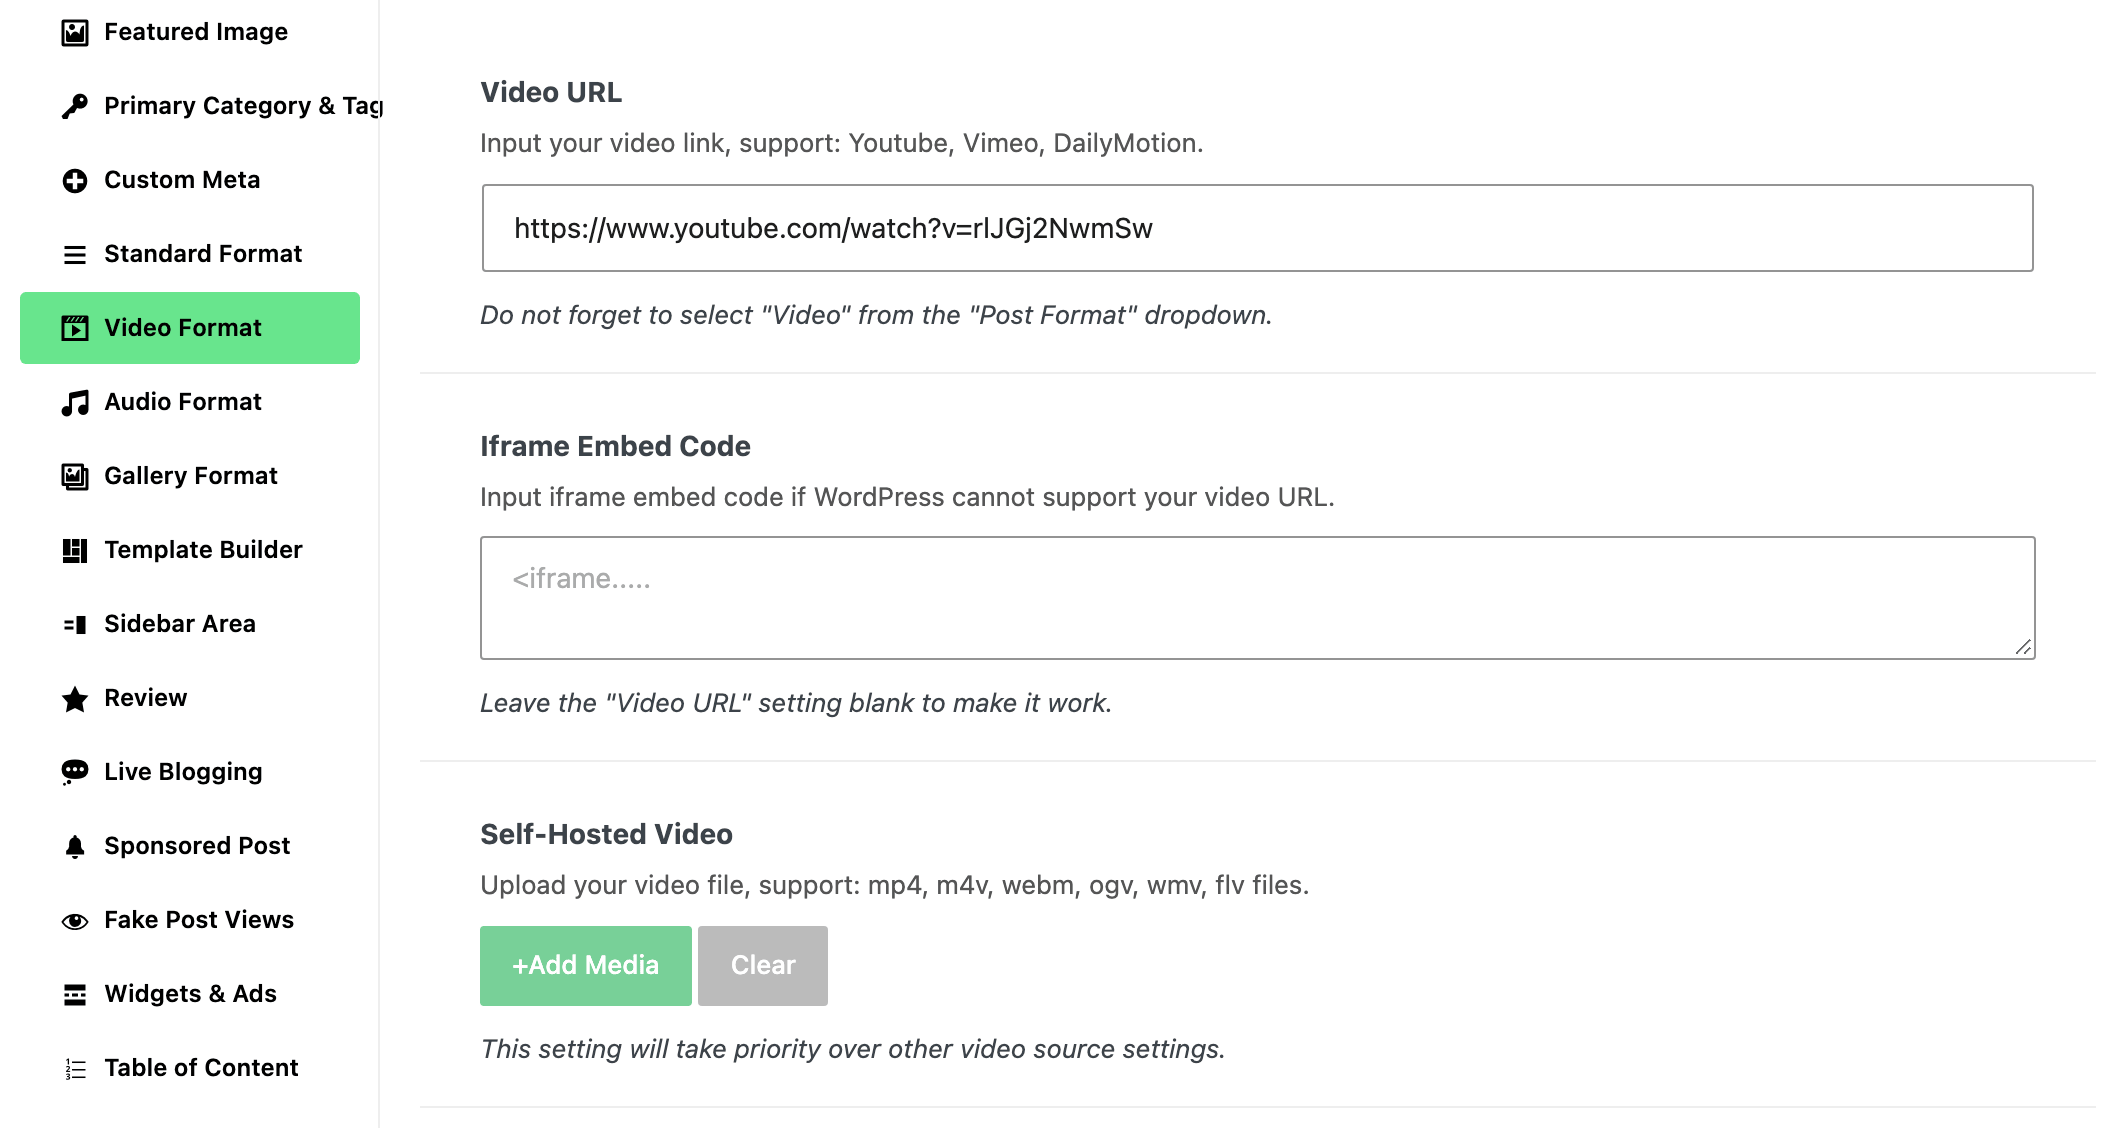This screenshot has height=1128, width=2116.
Task: Go to Audio Format settings
Action: click(190, 402)
